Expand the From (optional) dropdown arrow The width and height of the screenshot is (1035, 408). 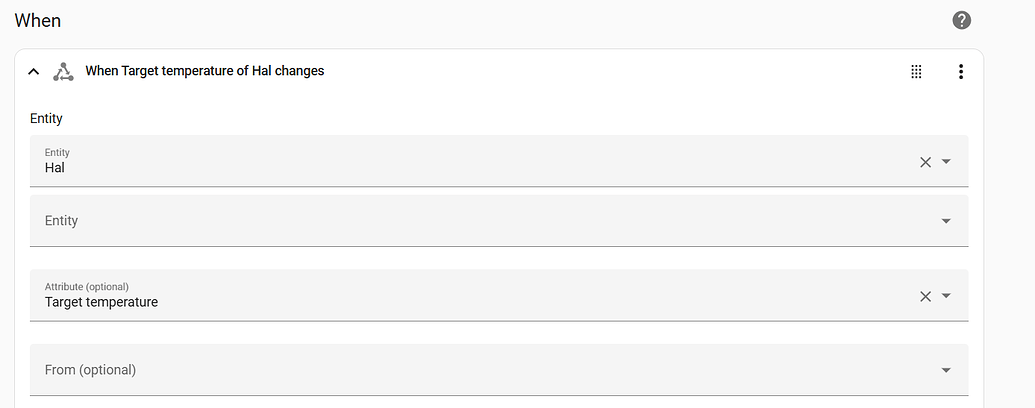tap(946, 370)
